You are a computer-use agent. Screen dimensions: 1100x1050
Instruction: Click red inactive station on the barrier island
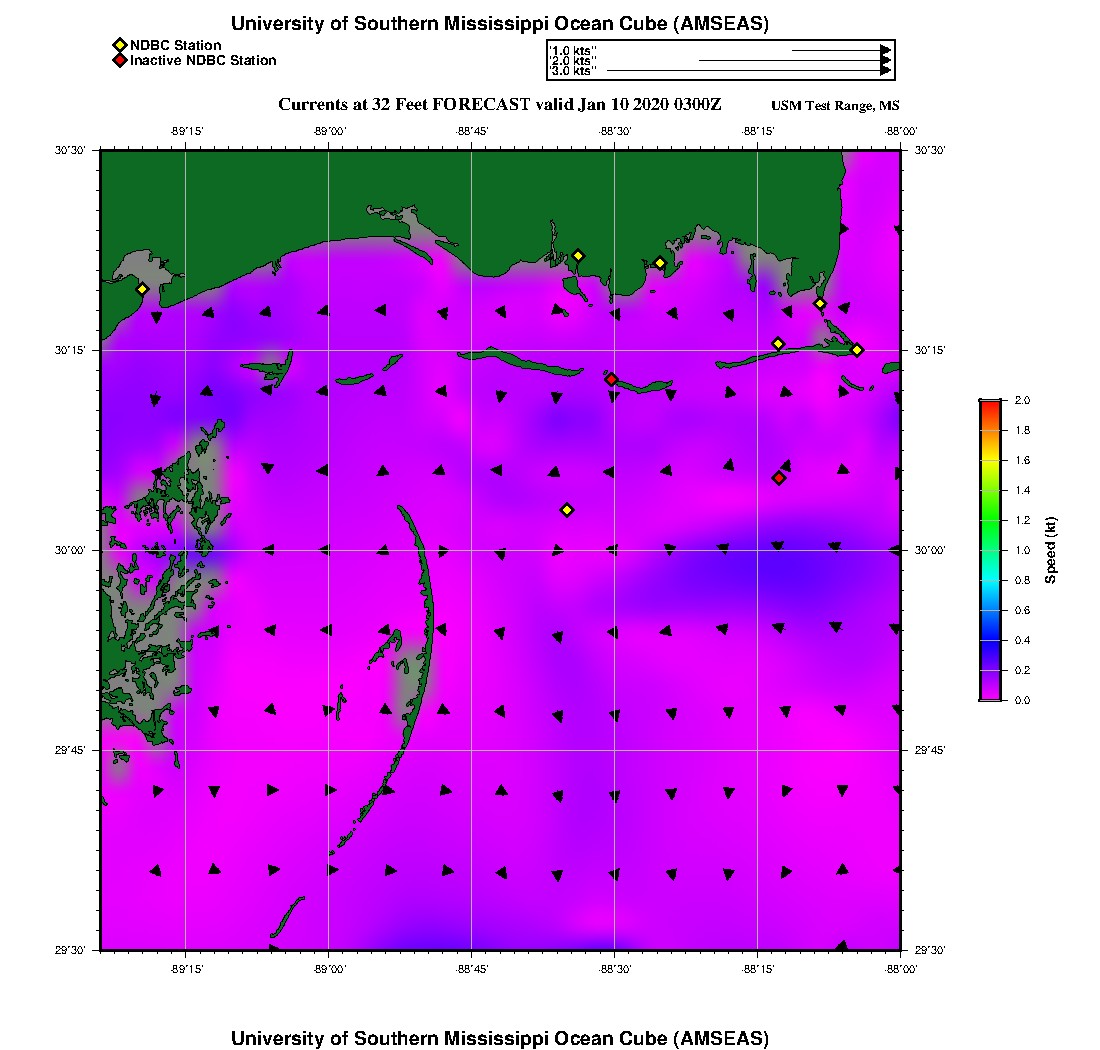(611, 379)
